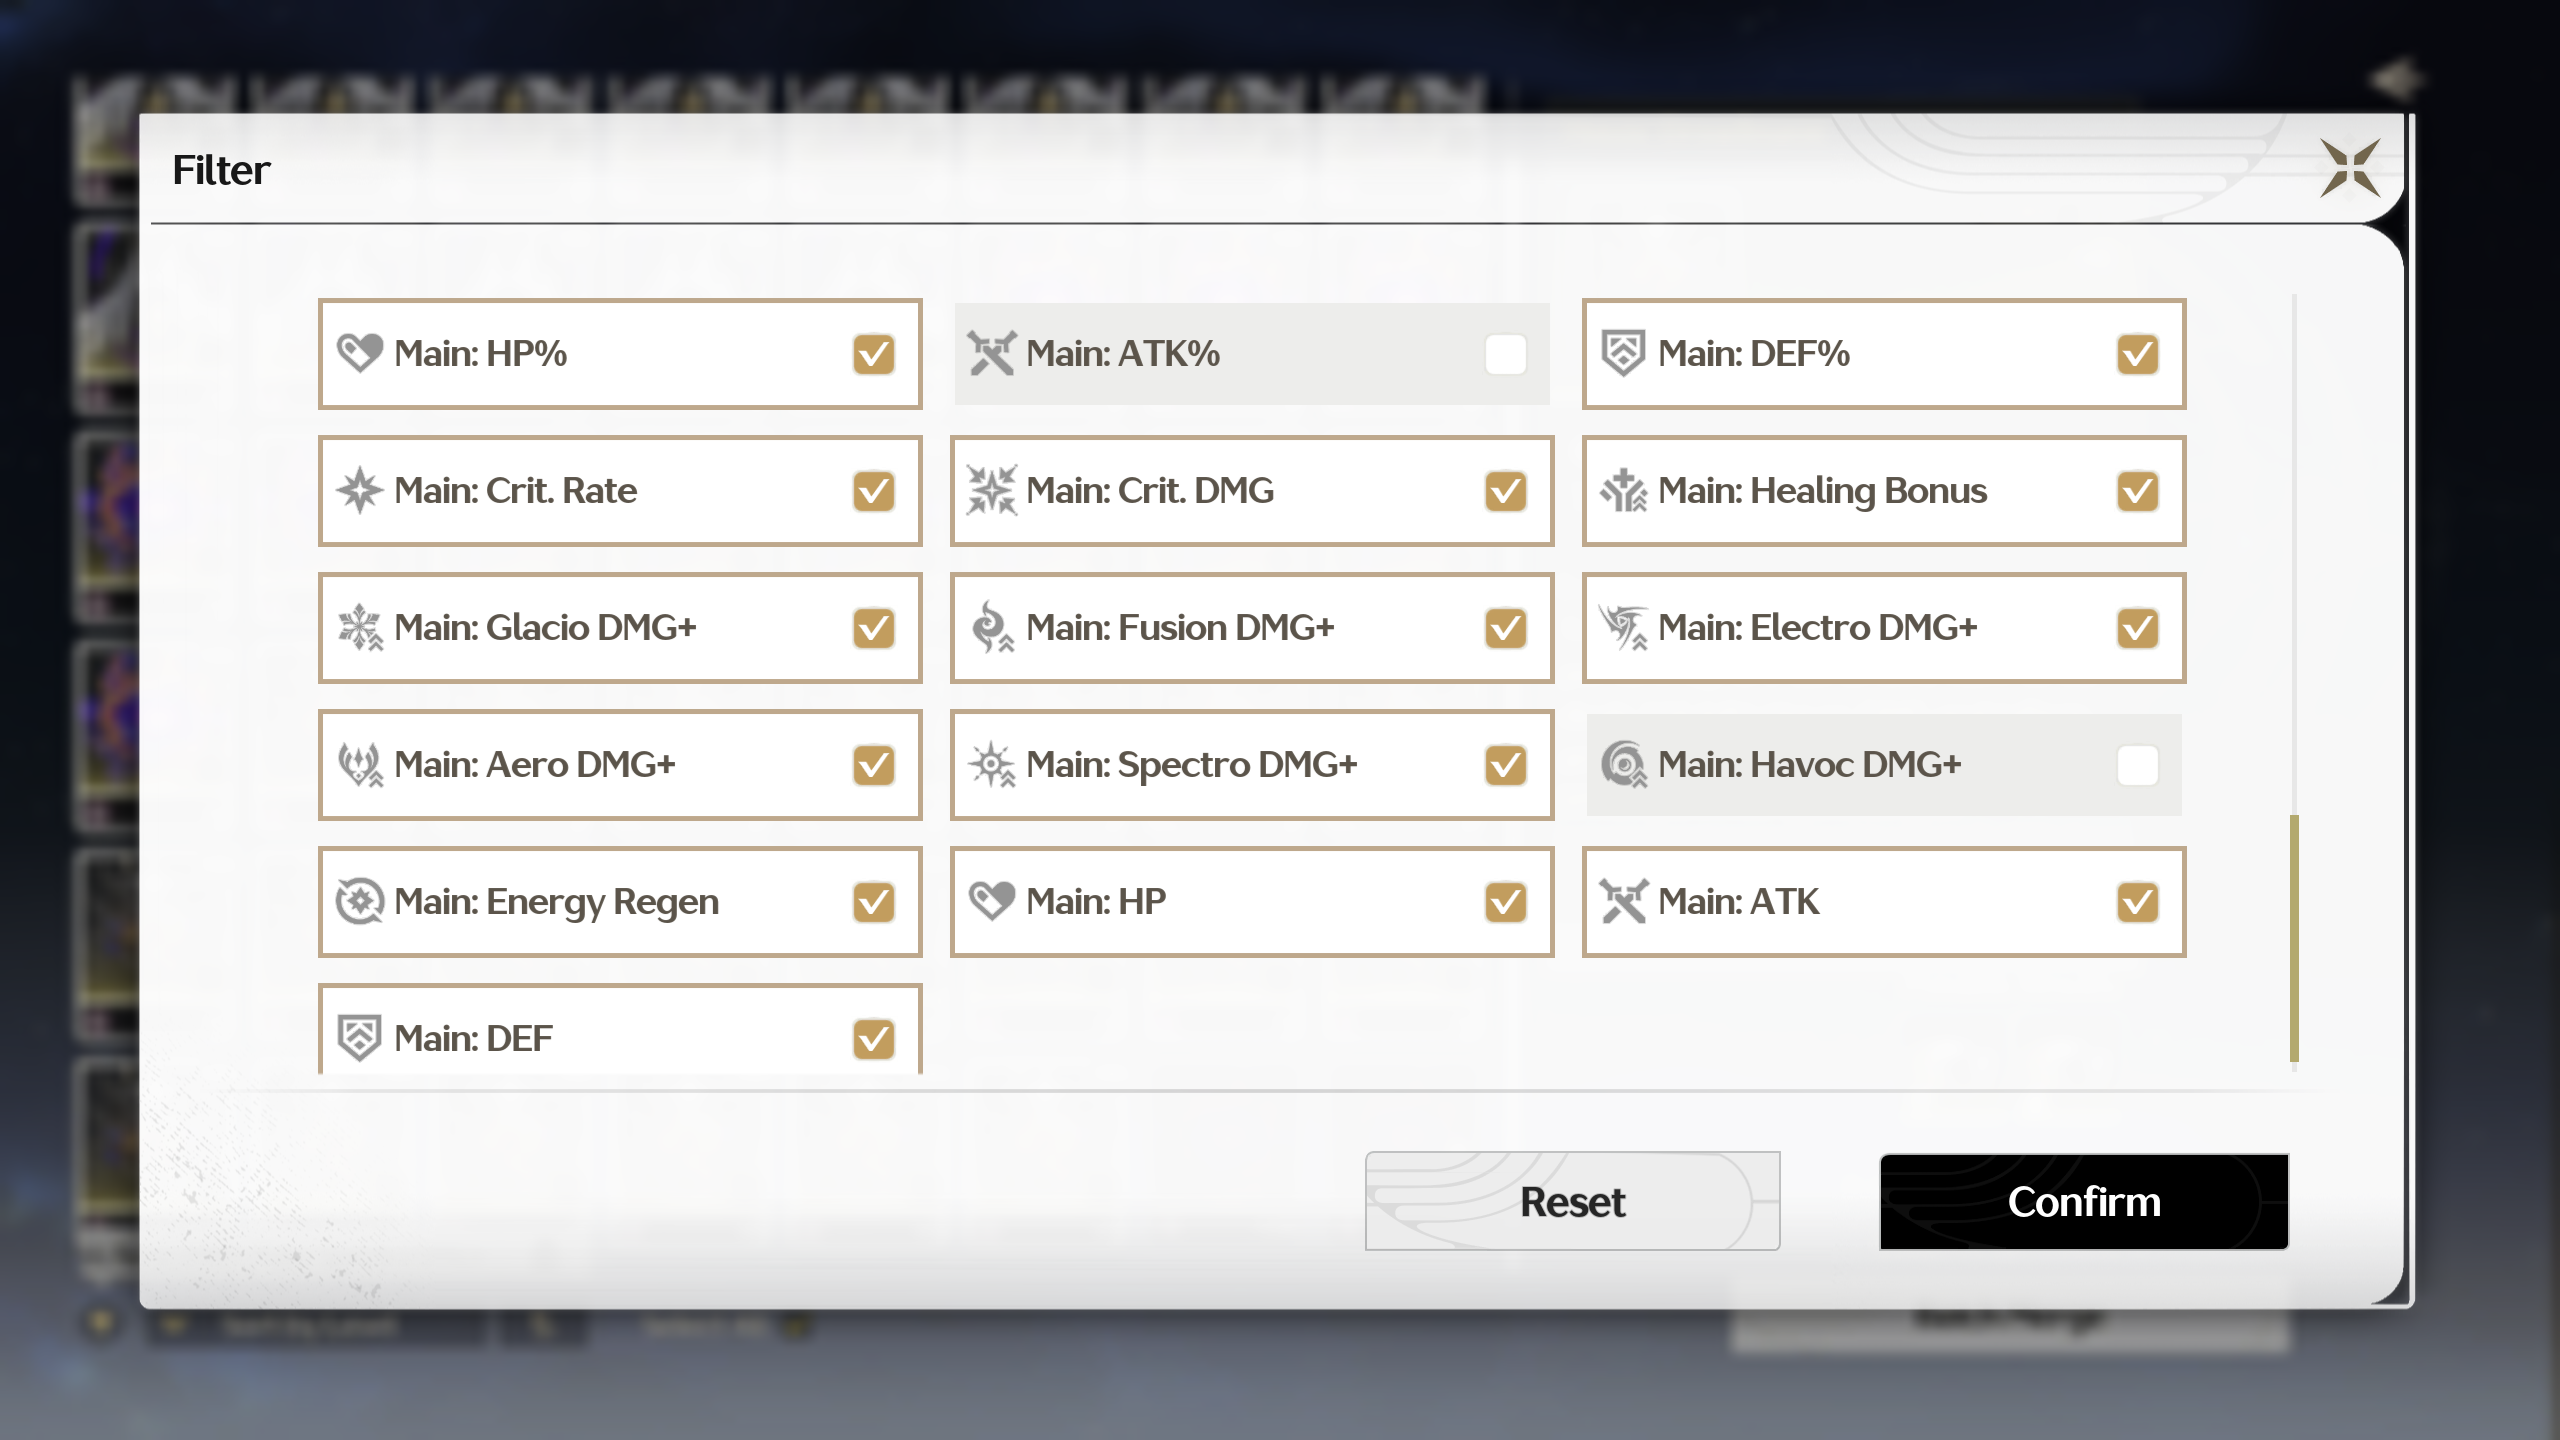
Task: Click the 'Main: ATK%' label text
Action: point(1122,353)
